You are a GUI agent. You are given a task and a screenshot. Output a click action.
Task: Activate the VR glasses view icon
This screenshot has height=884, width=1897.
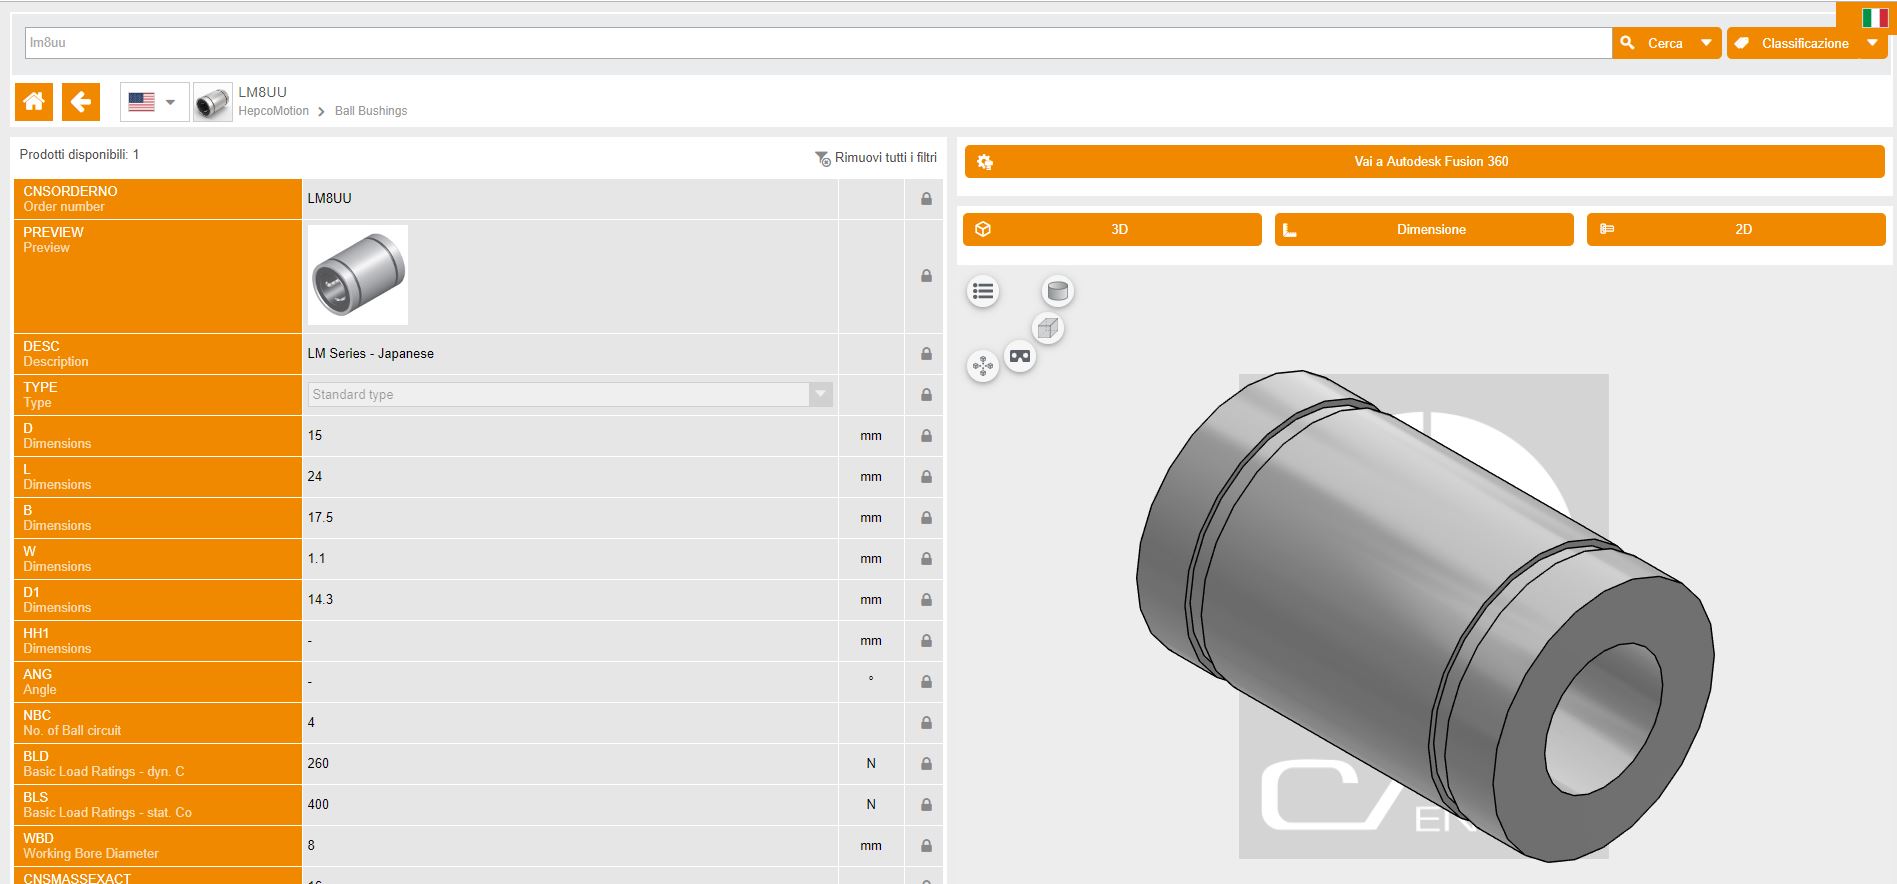click(x=1020, y=356)
